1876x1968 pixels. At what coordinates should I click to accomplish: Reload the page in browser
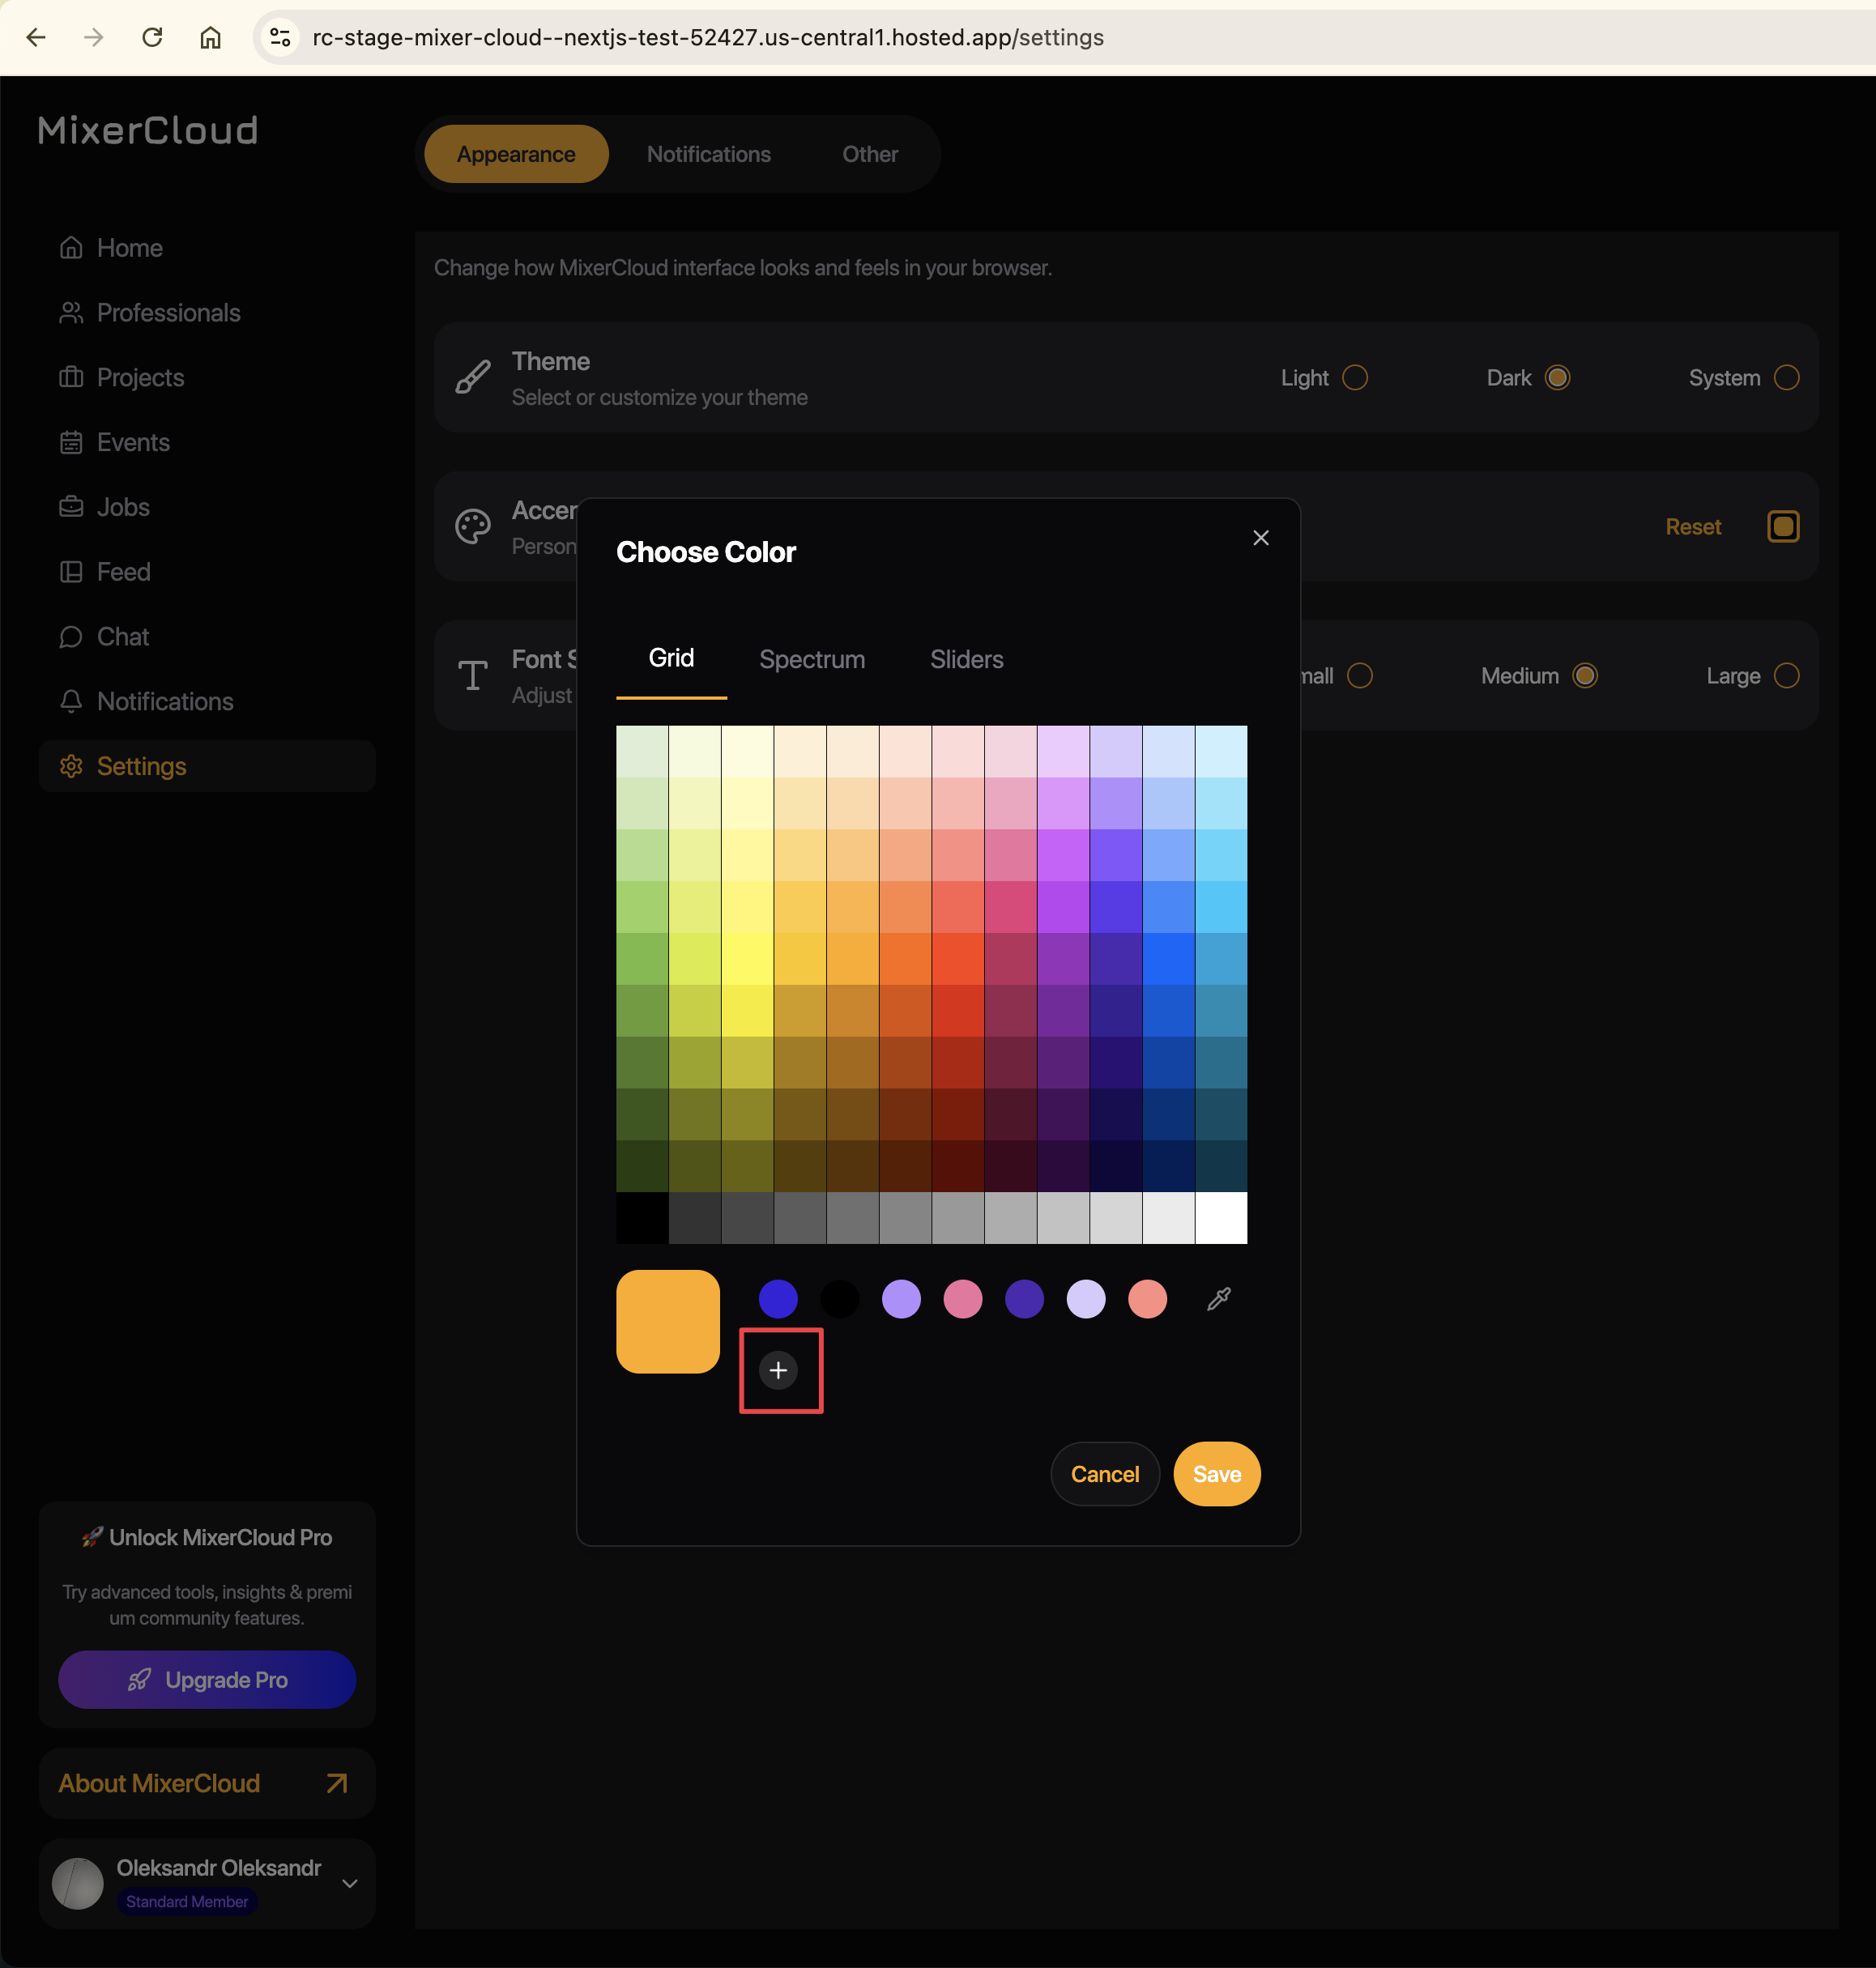click(x=152, y=38)
